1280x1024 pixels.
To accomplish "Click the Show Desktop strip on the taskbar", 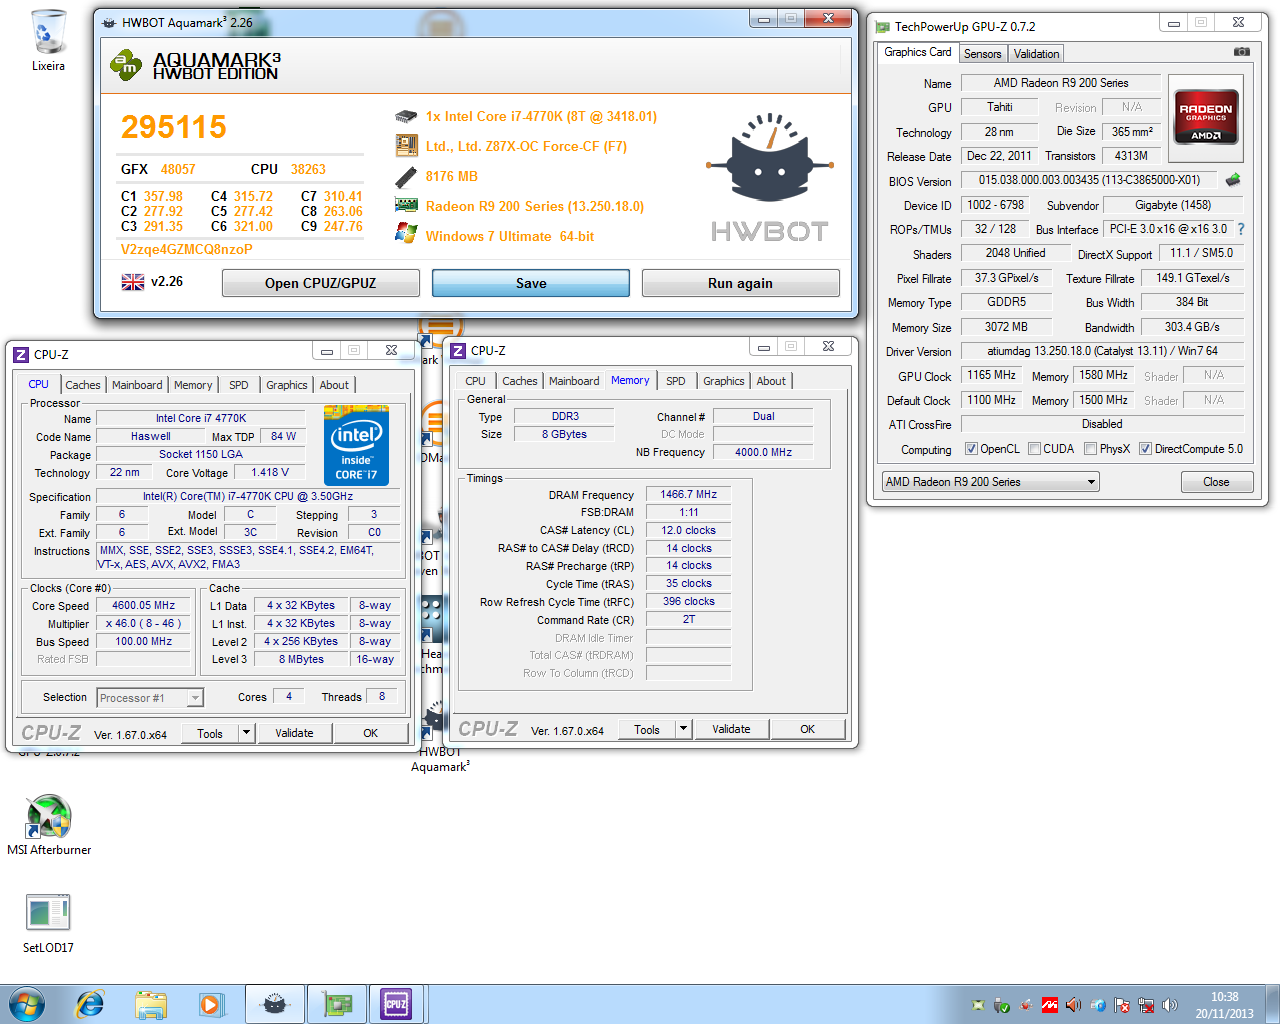I will [x=1272, y=1004].
